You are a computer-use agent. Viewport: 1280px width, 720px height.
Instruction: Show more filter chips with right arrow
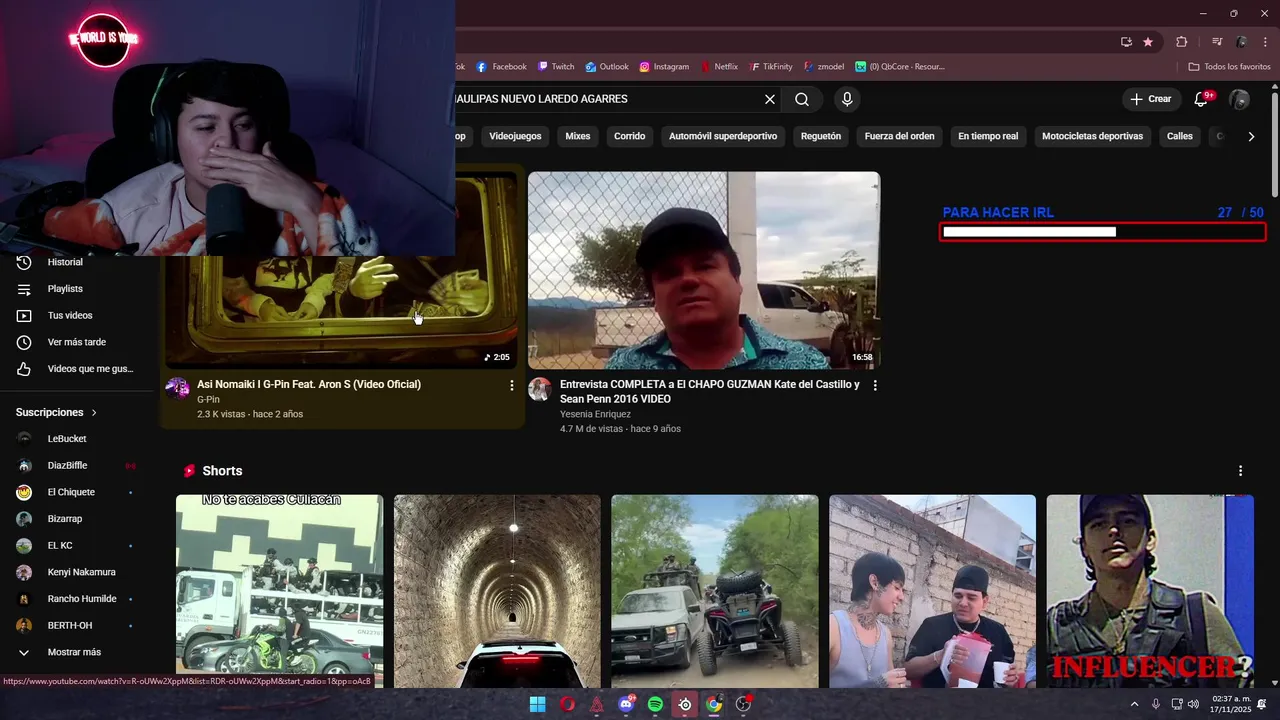click(x=1251, y=136)
